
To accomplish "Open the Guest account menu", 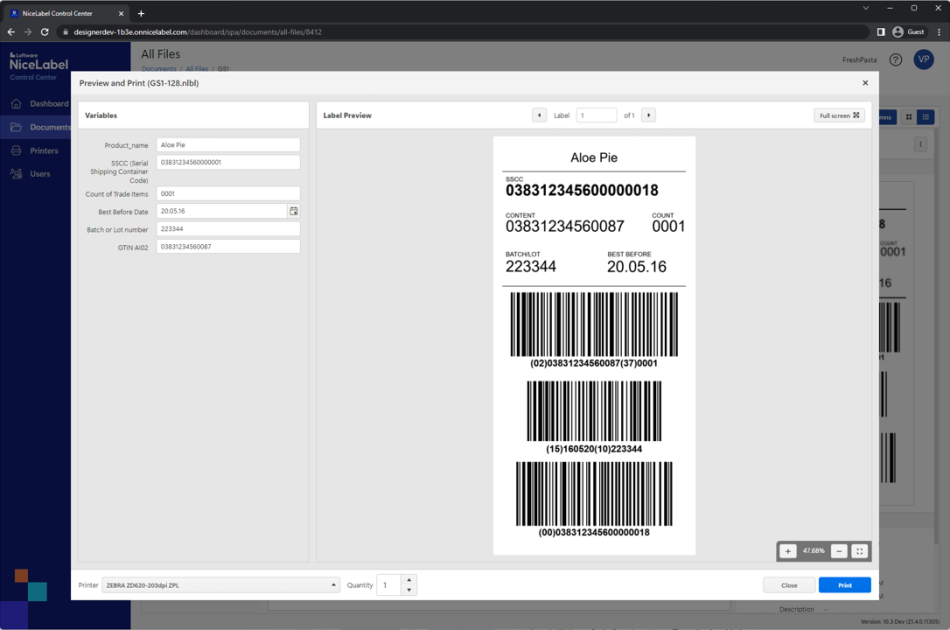I will click(908, 31).
